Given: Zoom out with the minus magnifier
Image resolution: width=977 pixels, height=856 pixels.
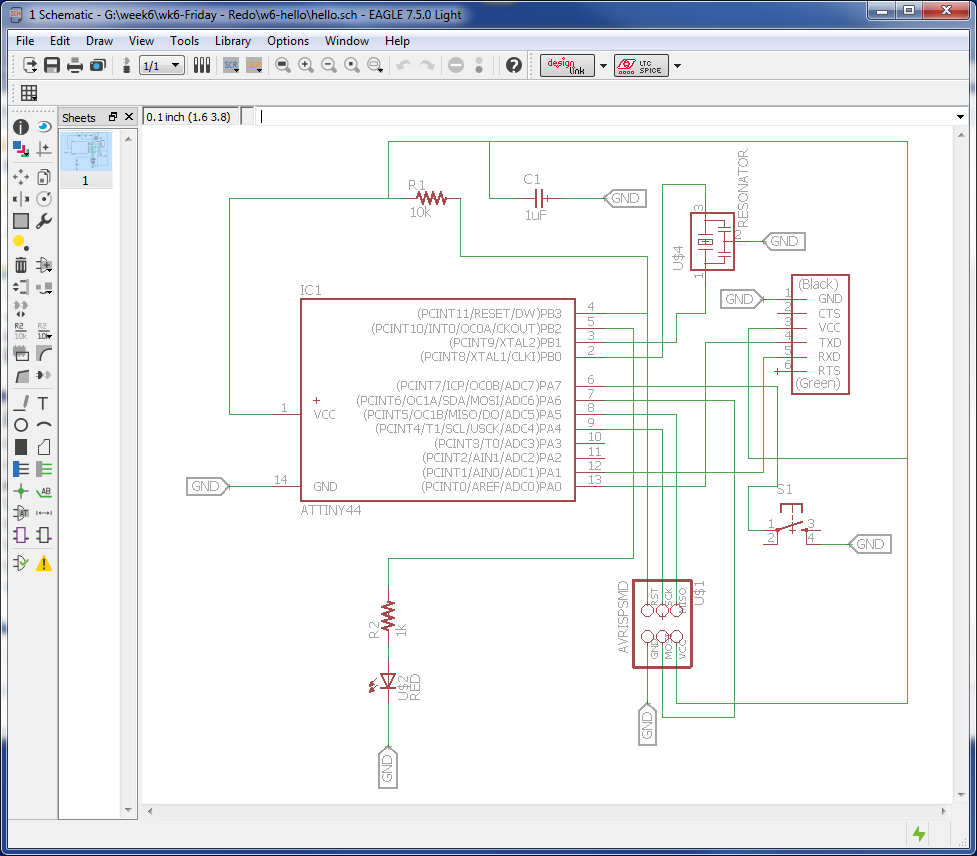Looking at the screenshot, I should pos(328,65).
